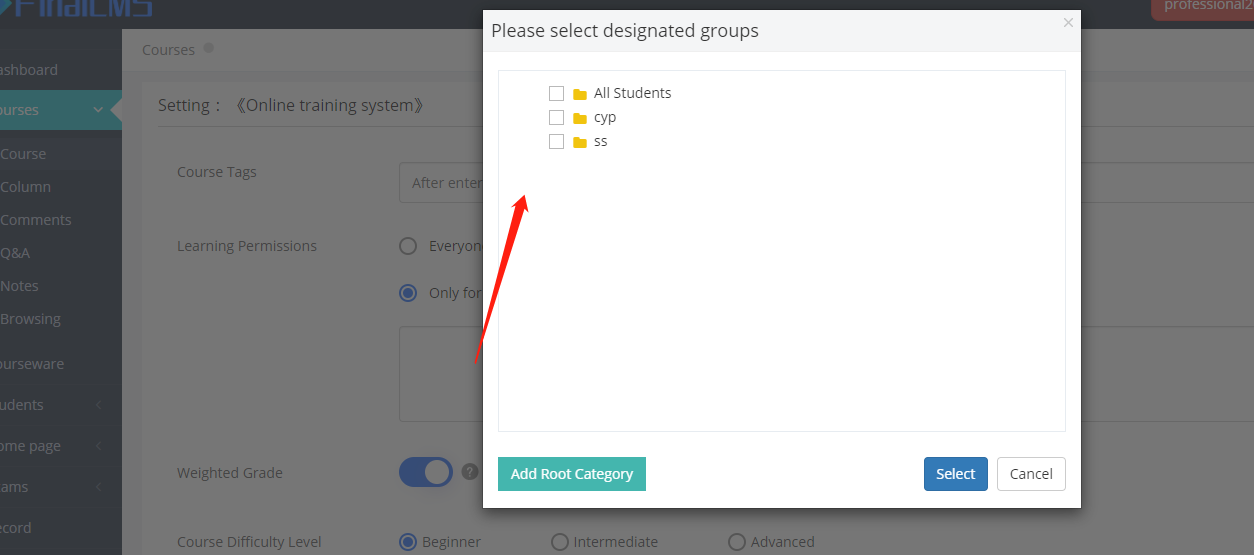Check the cyp group checkbox
1254x555 pixels.
[x=557, y=117]
